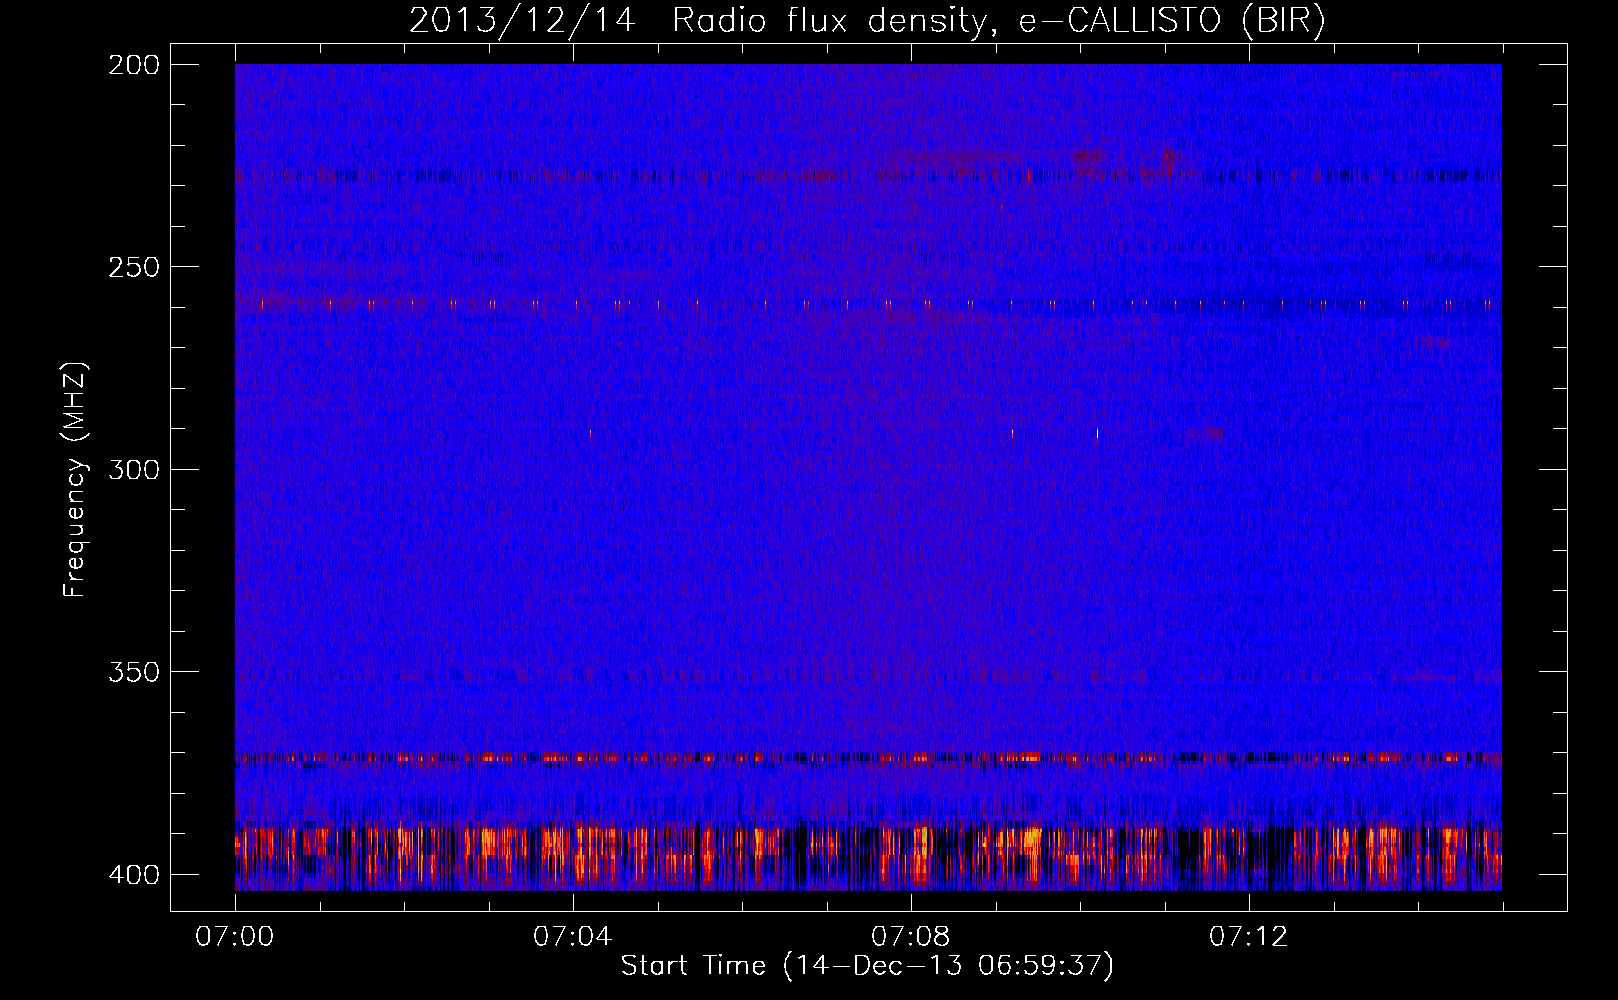Click the plot title '2013/12/14 Radio flux density'
The height and width of the screenshot is (1000, 1618).
(867, 21)
